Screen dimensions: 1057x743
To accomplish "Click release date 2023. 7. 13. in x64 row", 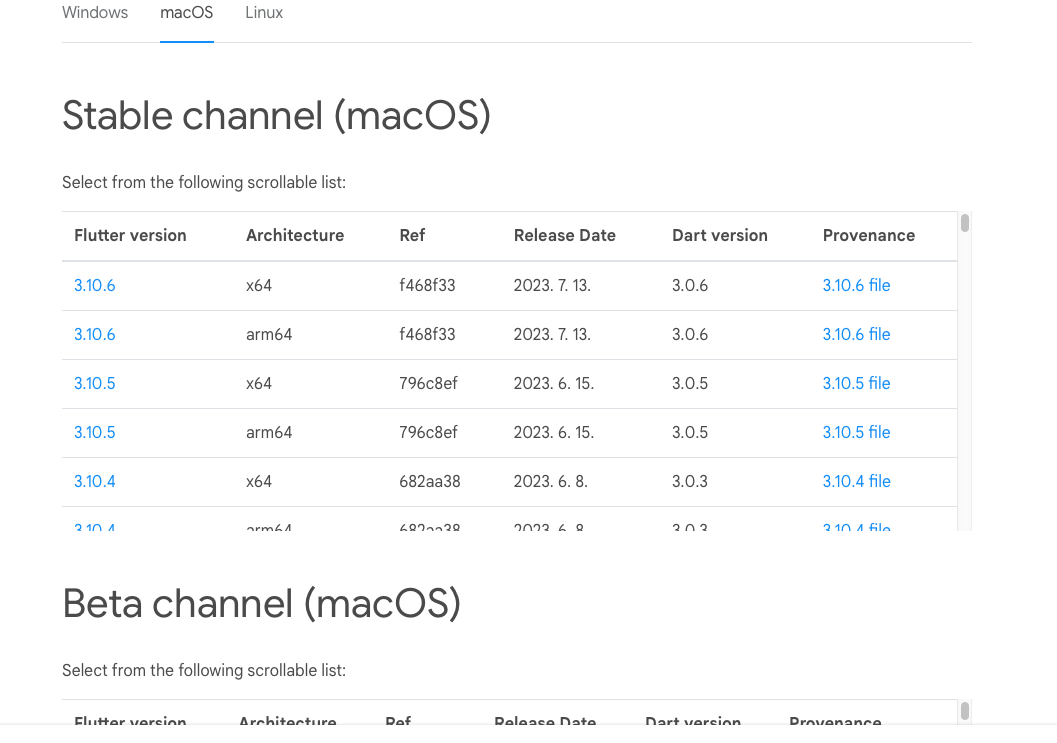I will click(x=552, y=286).
